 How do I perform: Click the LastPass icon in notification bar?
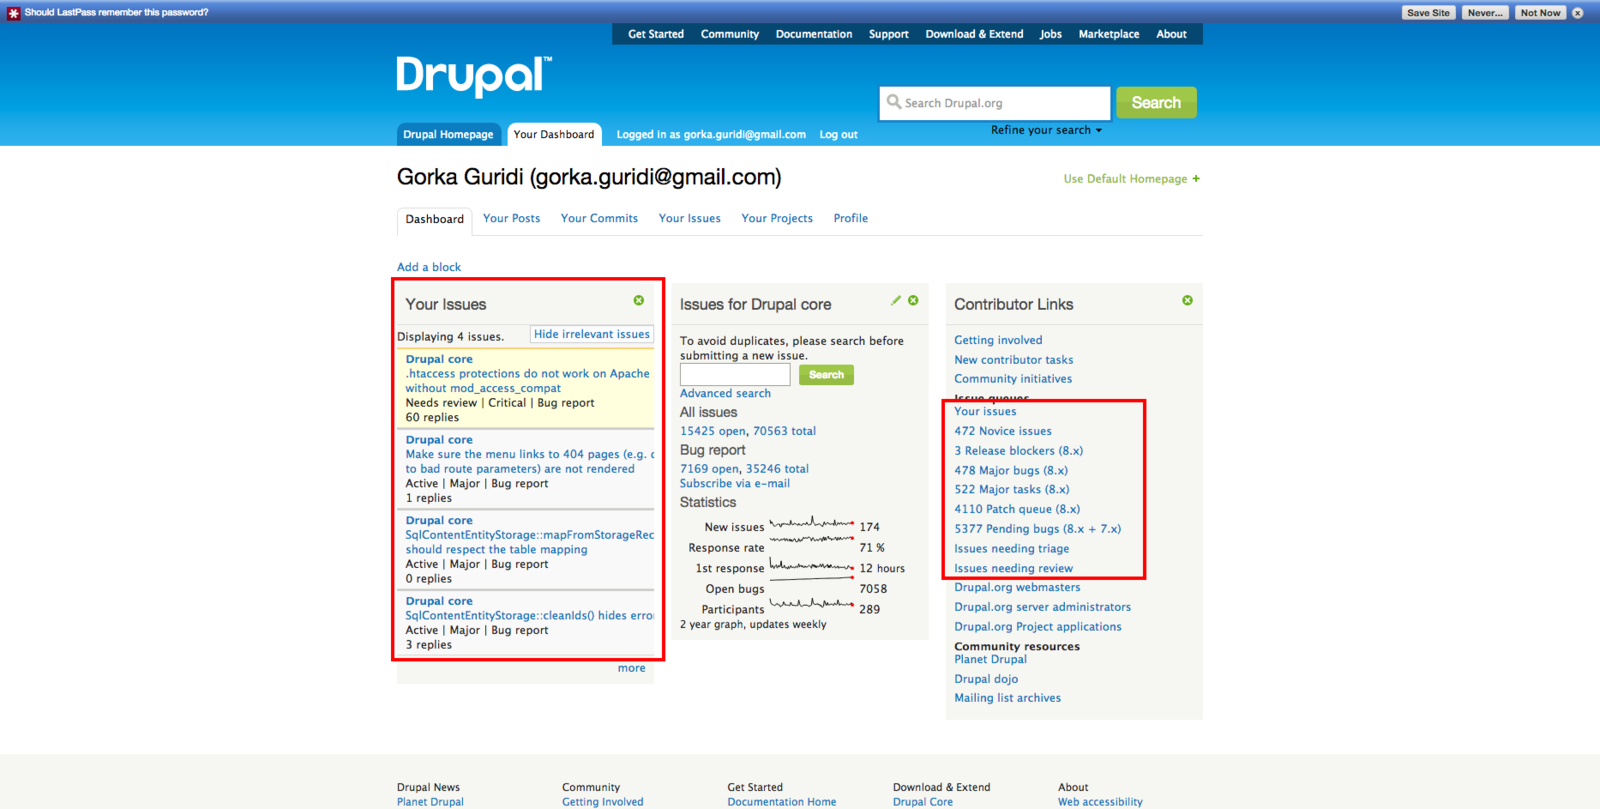pos(13,13)
